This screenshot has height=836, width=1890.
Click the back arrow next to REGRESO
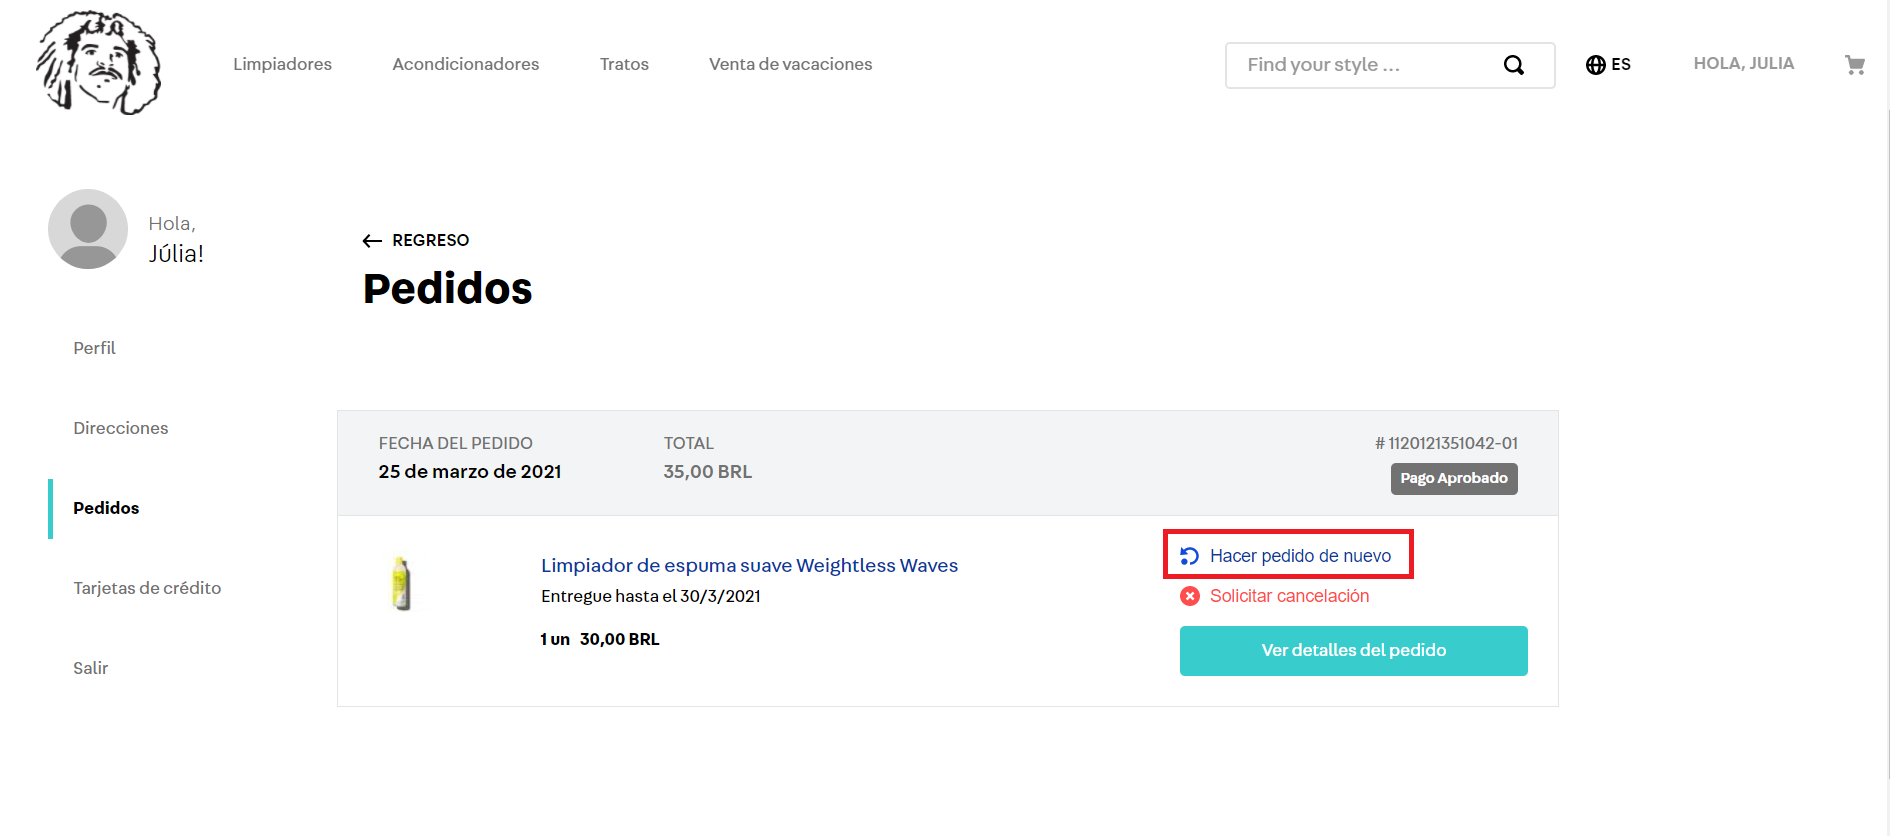[x=372, y=241]
